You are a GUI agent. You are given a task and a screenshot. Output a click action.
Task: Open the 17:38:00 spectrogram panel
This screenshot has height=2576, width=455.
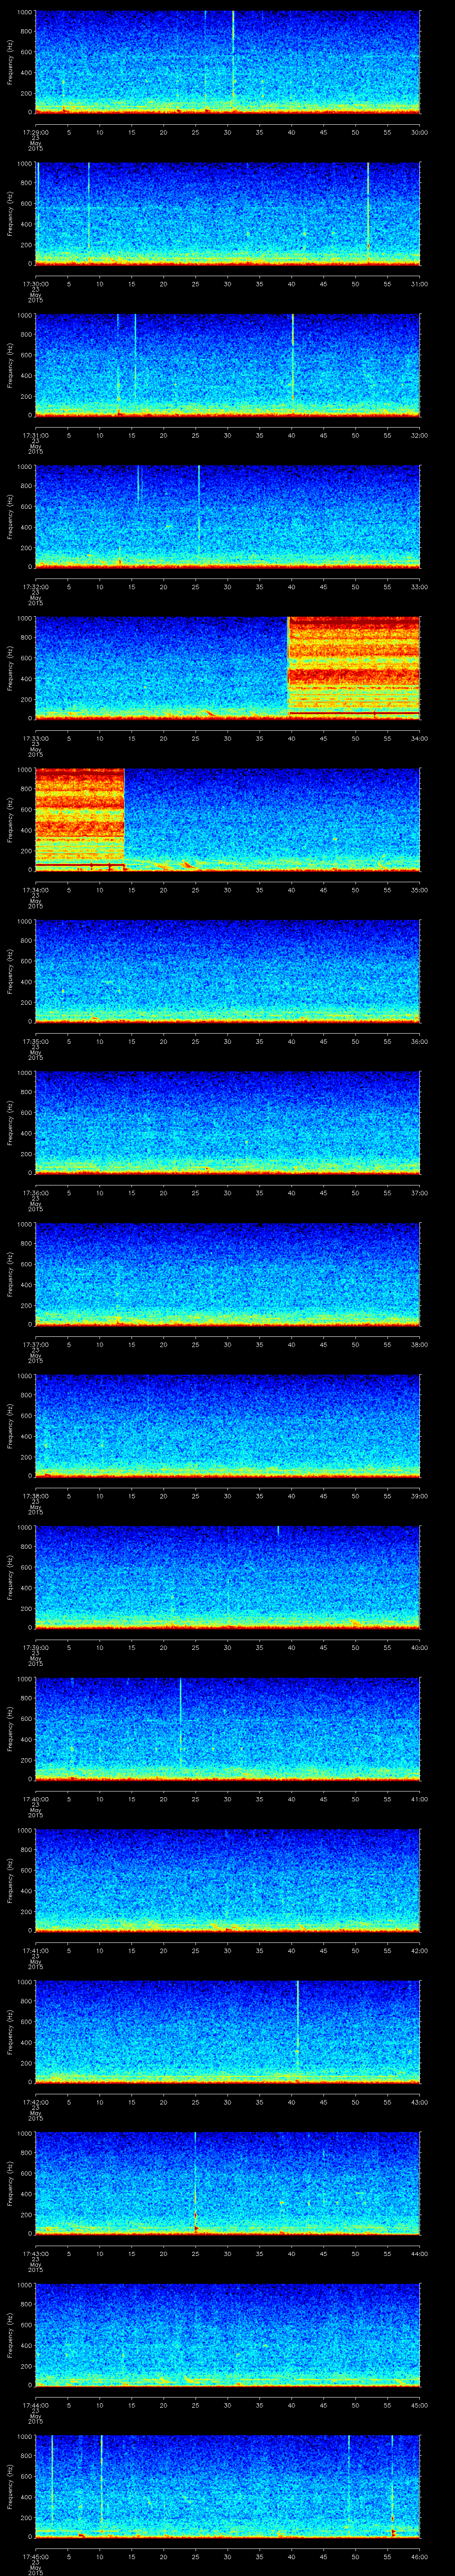click(227, 1425)
